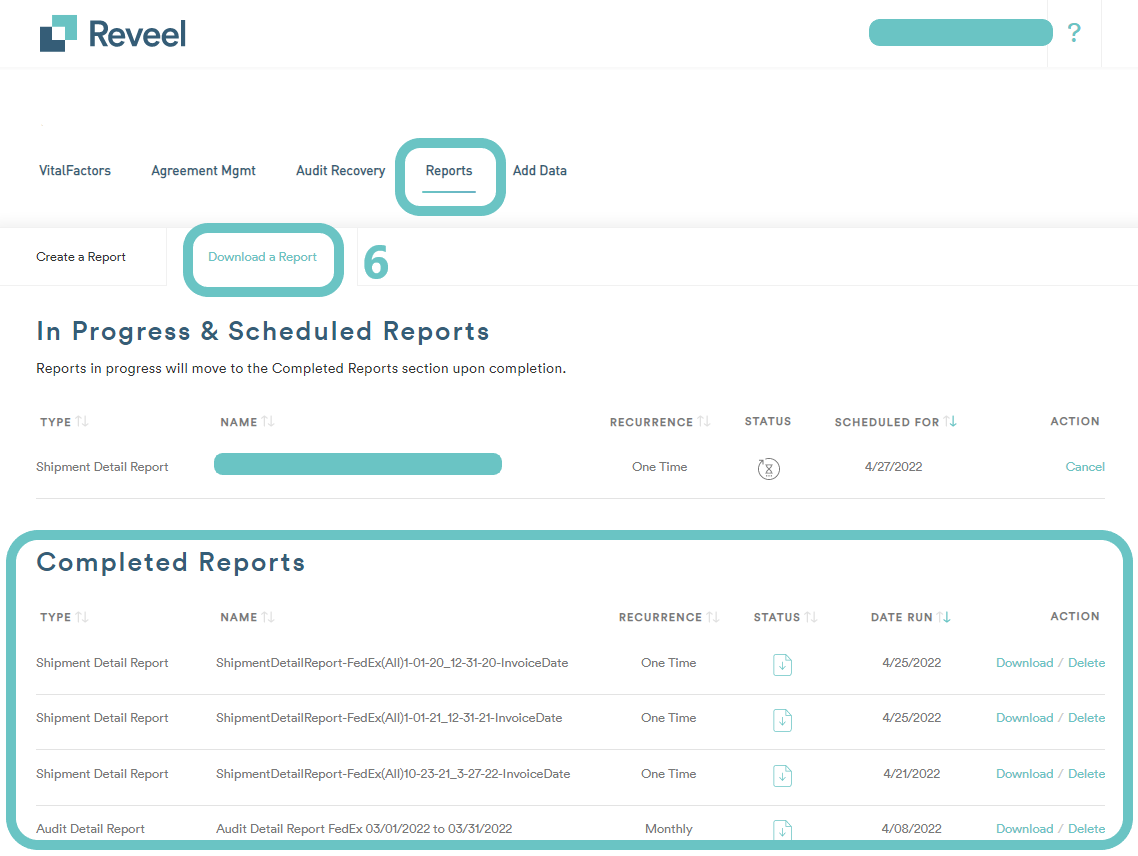The image size is (1138, 856).
Task: Open the Create a Report tab
Action: (81, 257)
